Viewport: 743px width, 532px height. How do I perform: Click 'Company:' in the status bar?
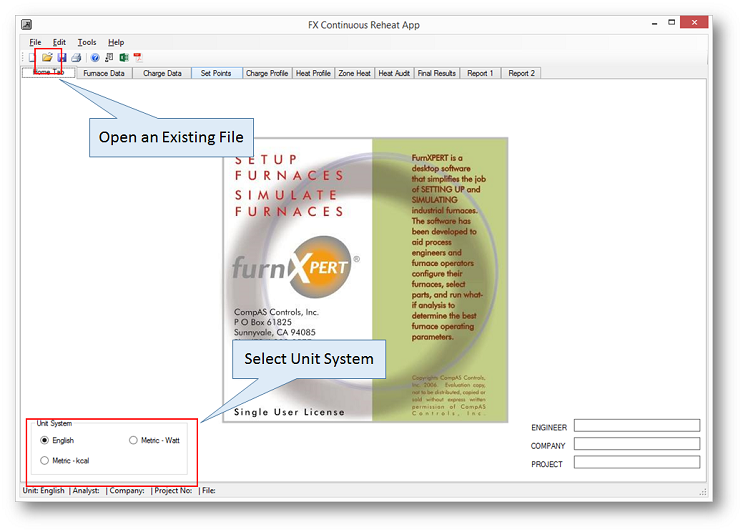tap(127, 490)
